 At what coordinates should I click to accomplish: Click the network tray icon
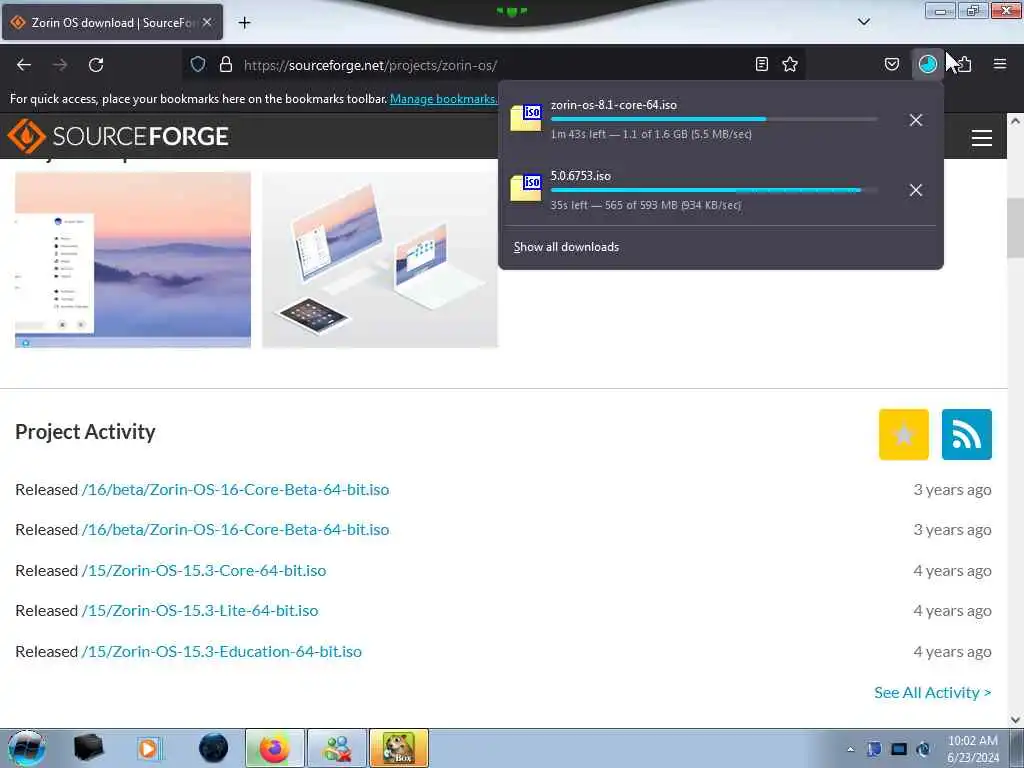click(899, 749)
